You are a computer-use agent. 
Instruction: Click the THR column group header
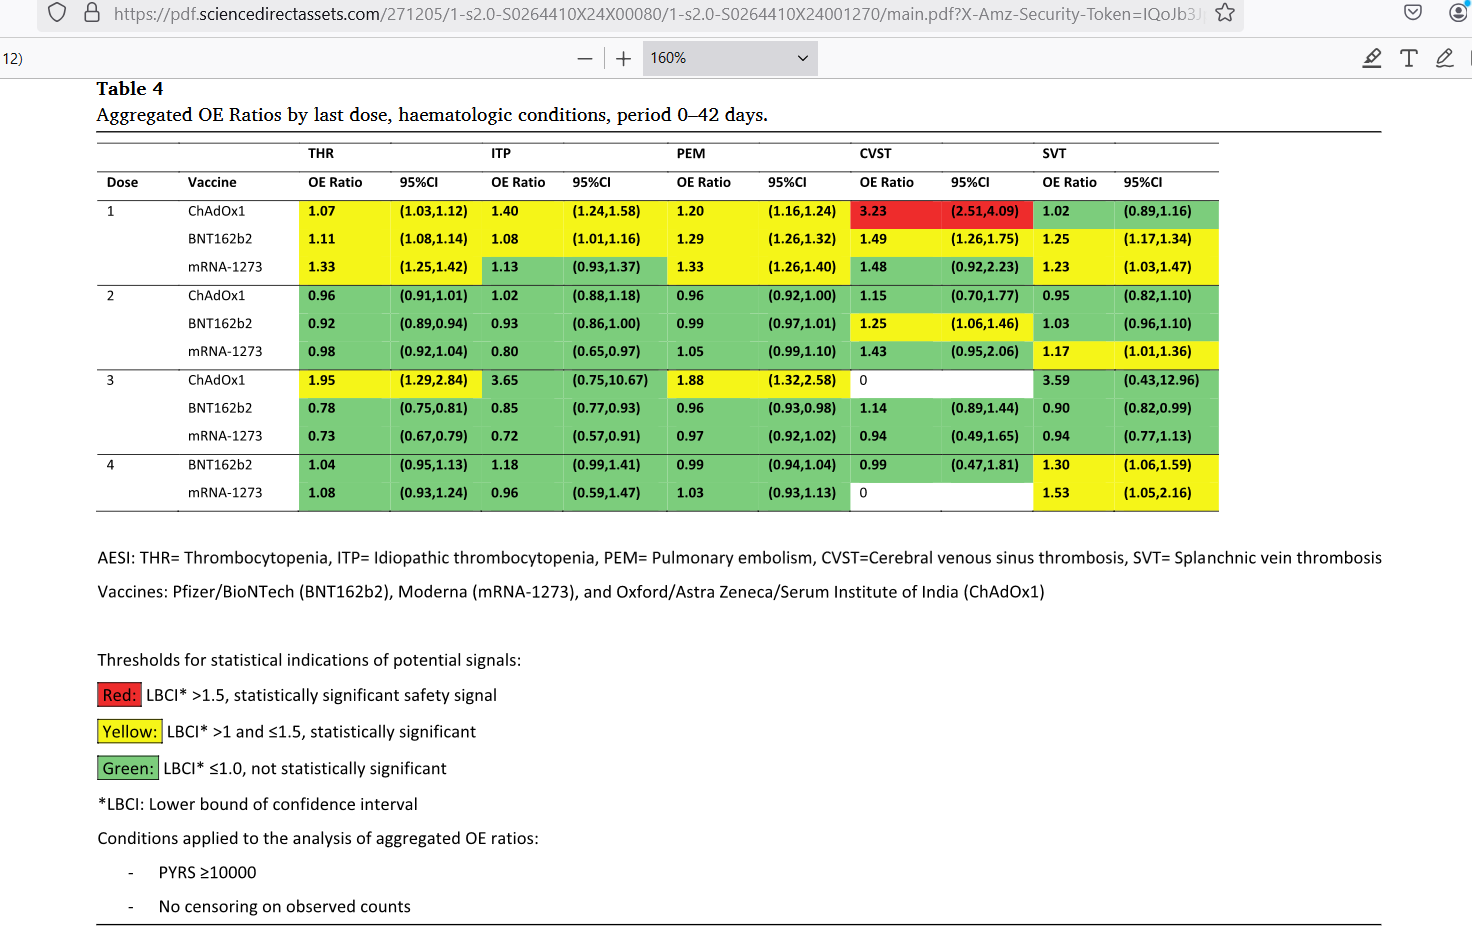click(321, 153)
